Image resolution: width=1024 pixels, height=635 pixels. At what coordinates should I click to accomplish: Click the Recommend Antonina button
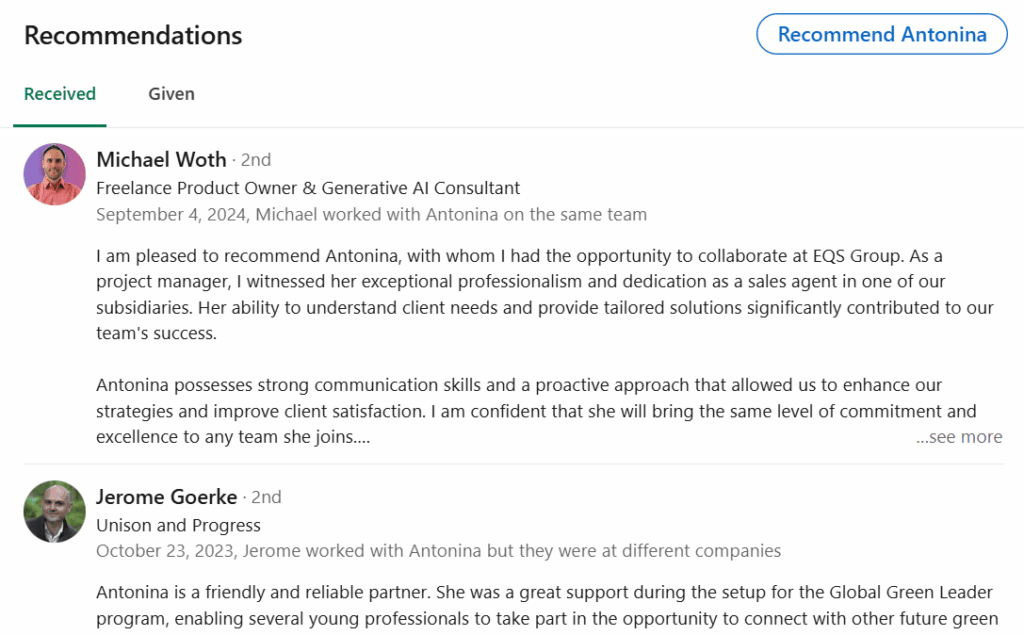click(x=881, y=34)
